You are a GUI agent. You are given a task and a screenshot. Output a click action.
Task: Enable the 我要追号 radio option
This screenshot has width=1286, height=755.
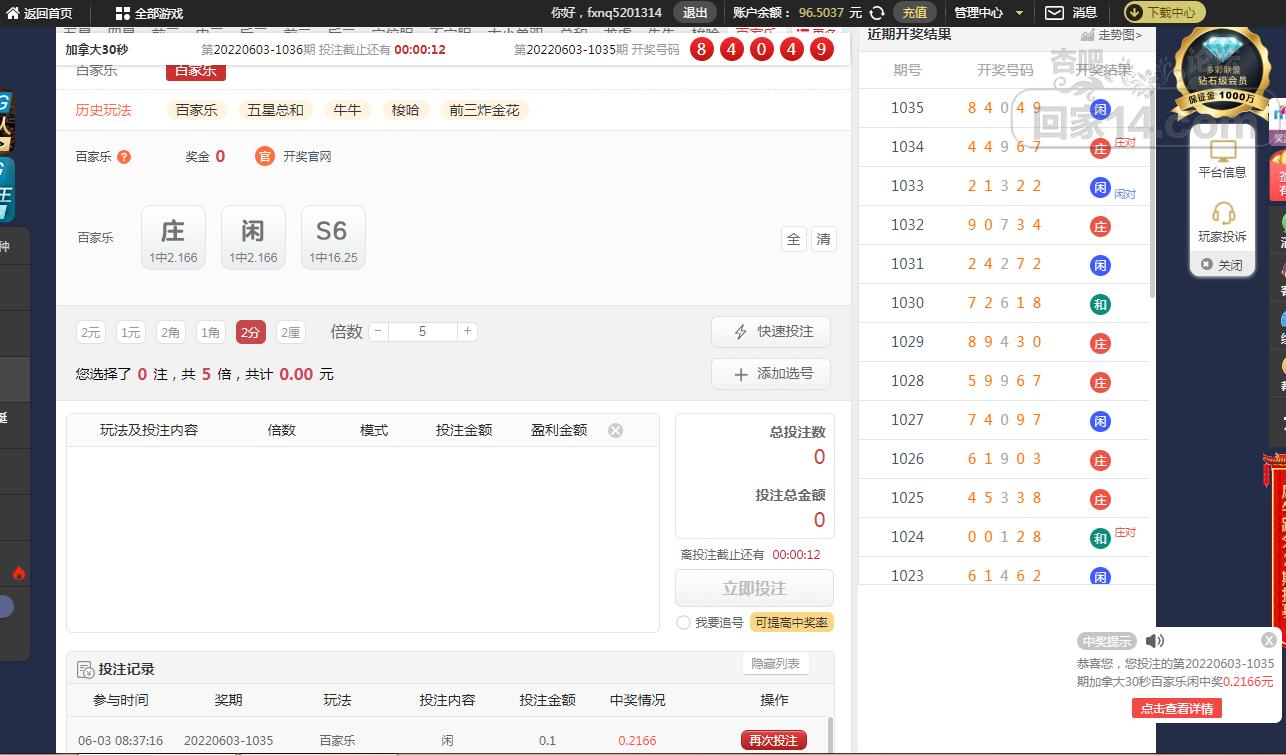(x=683, y=622)
